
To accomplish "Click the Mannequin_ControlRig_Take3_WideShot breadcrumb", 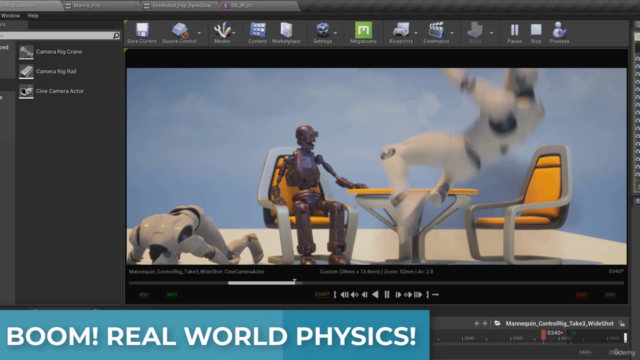I will 559,324.
